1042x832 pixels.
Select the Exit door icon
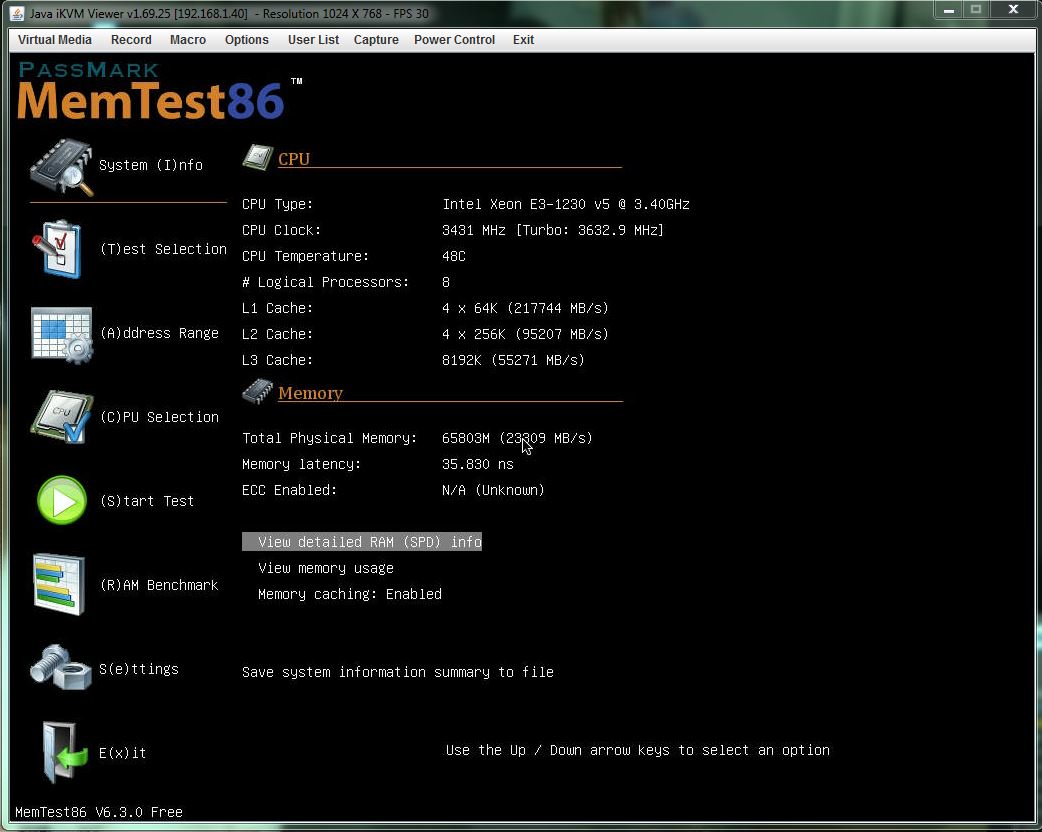click(64, 752)
